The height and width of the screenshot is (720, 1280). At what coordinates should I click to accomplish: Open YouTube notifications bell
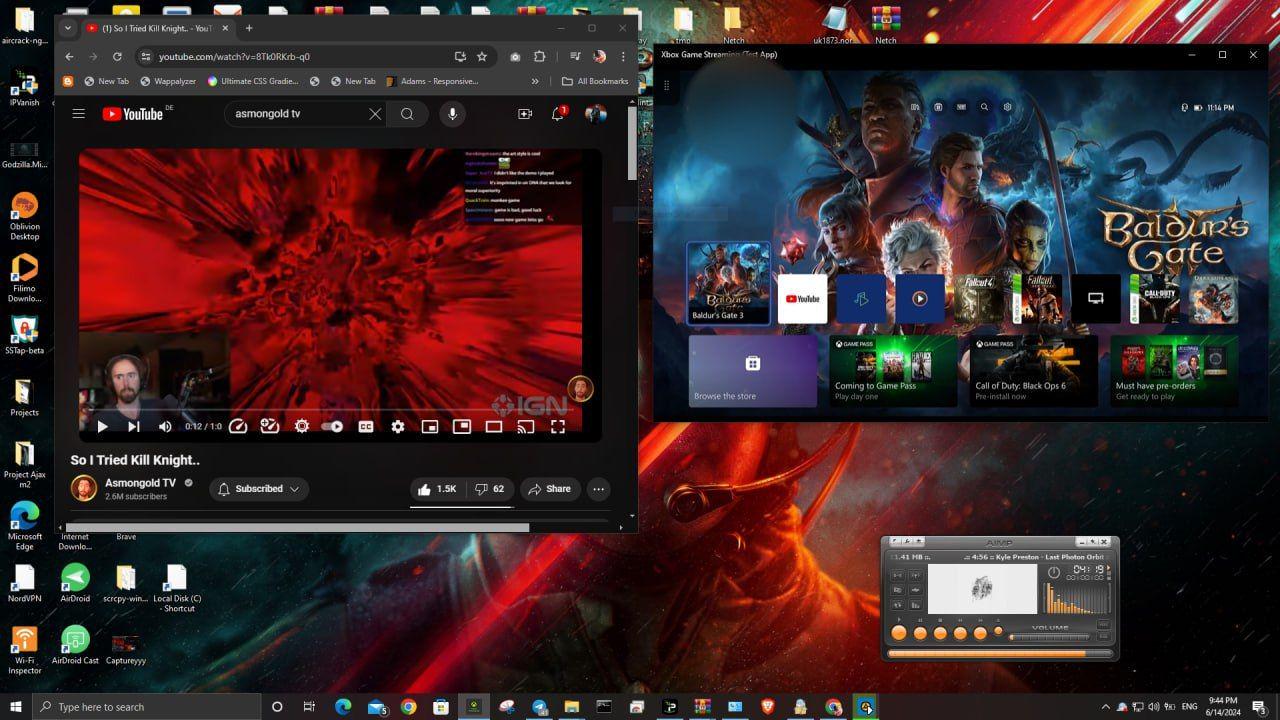(x=558, y=114)
